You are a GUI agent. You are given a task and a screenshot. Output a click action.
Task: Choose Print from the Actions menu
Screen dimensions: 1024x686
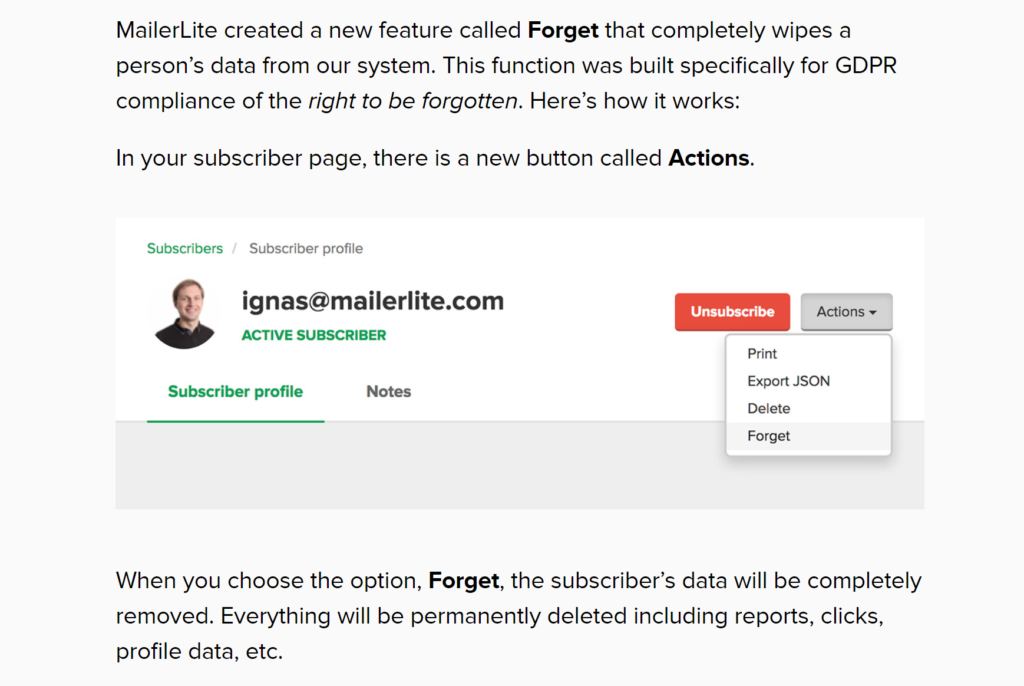(x=762, y=354)
